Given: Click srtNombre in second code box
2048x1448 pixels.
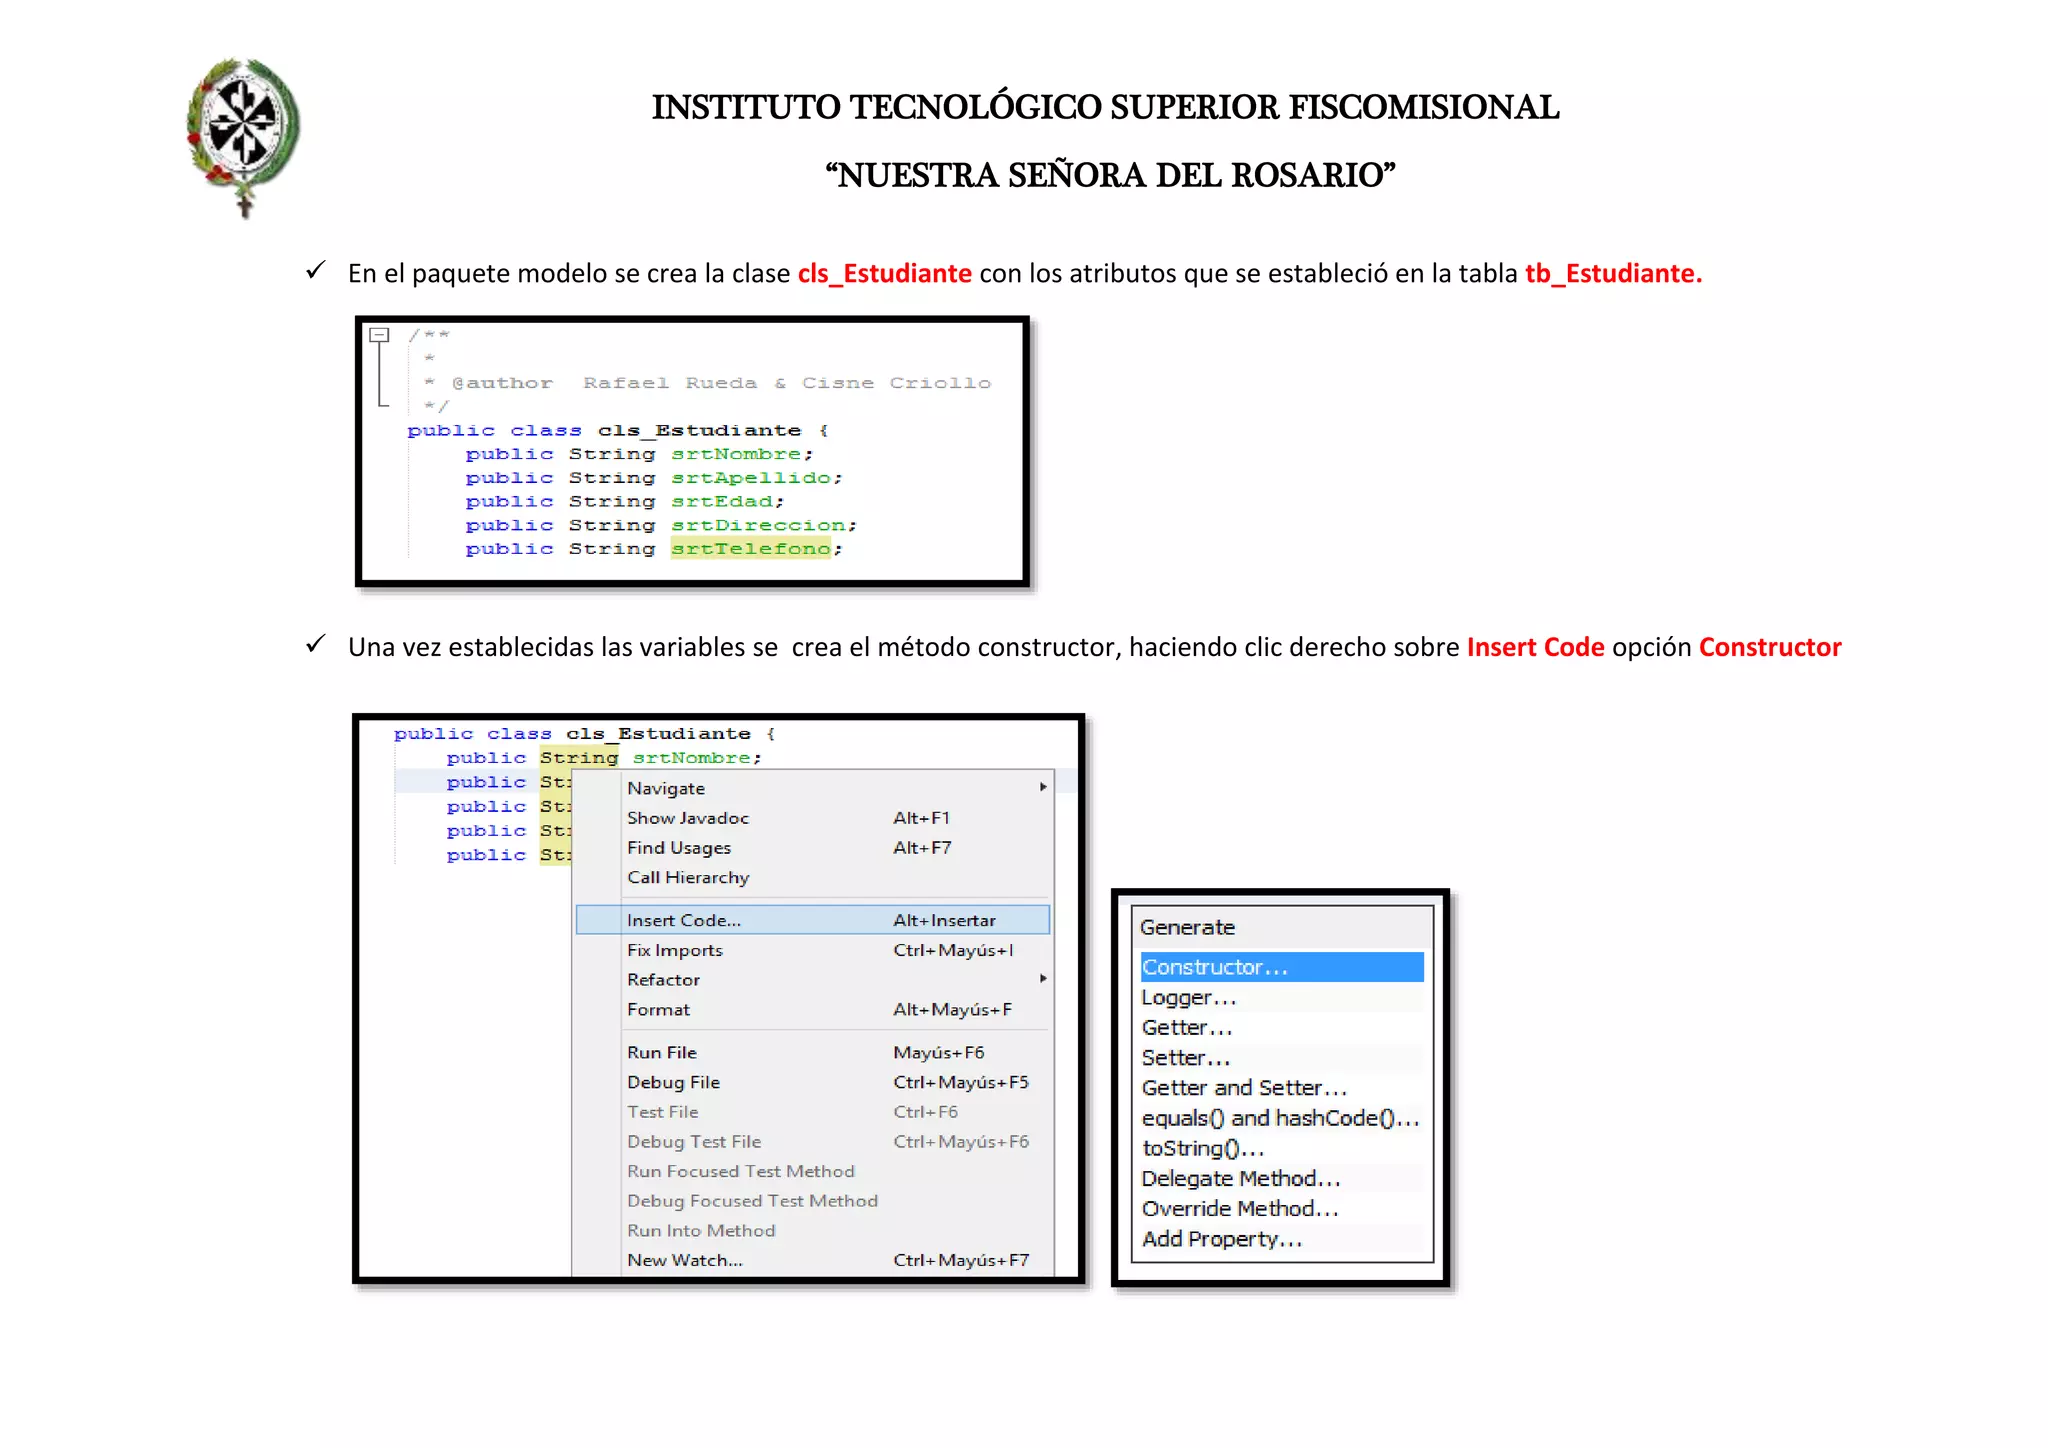Looking at the screenshot, I should 692,758.
